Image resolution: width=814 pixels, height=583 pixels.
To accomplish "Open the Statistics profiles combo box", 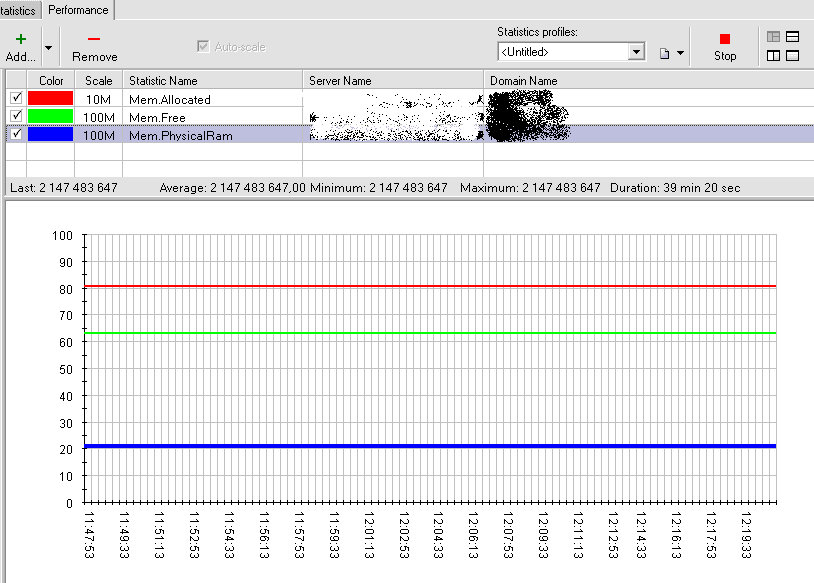I will point(636,52).
